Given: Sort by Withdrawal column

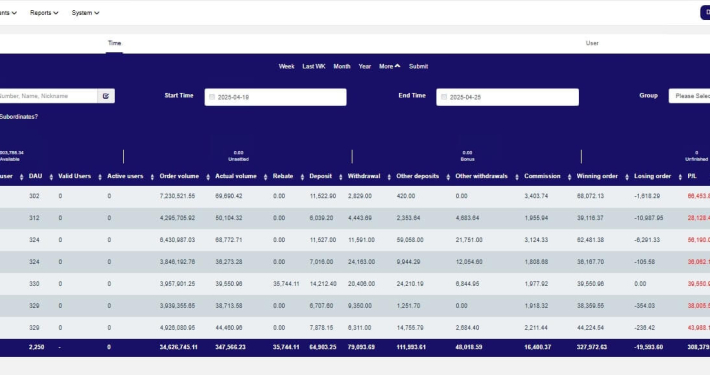Looking at the screenshot, I should 364,176.
